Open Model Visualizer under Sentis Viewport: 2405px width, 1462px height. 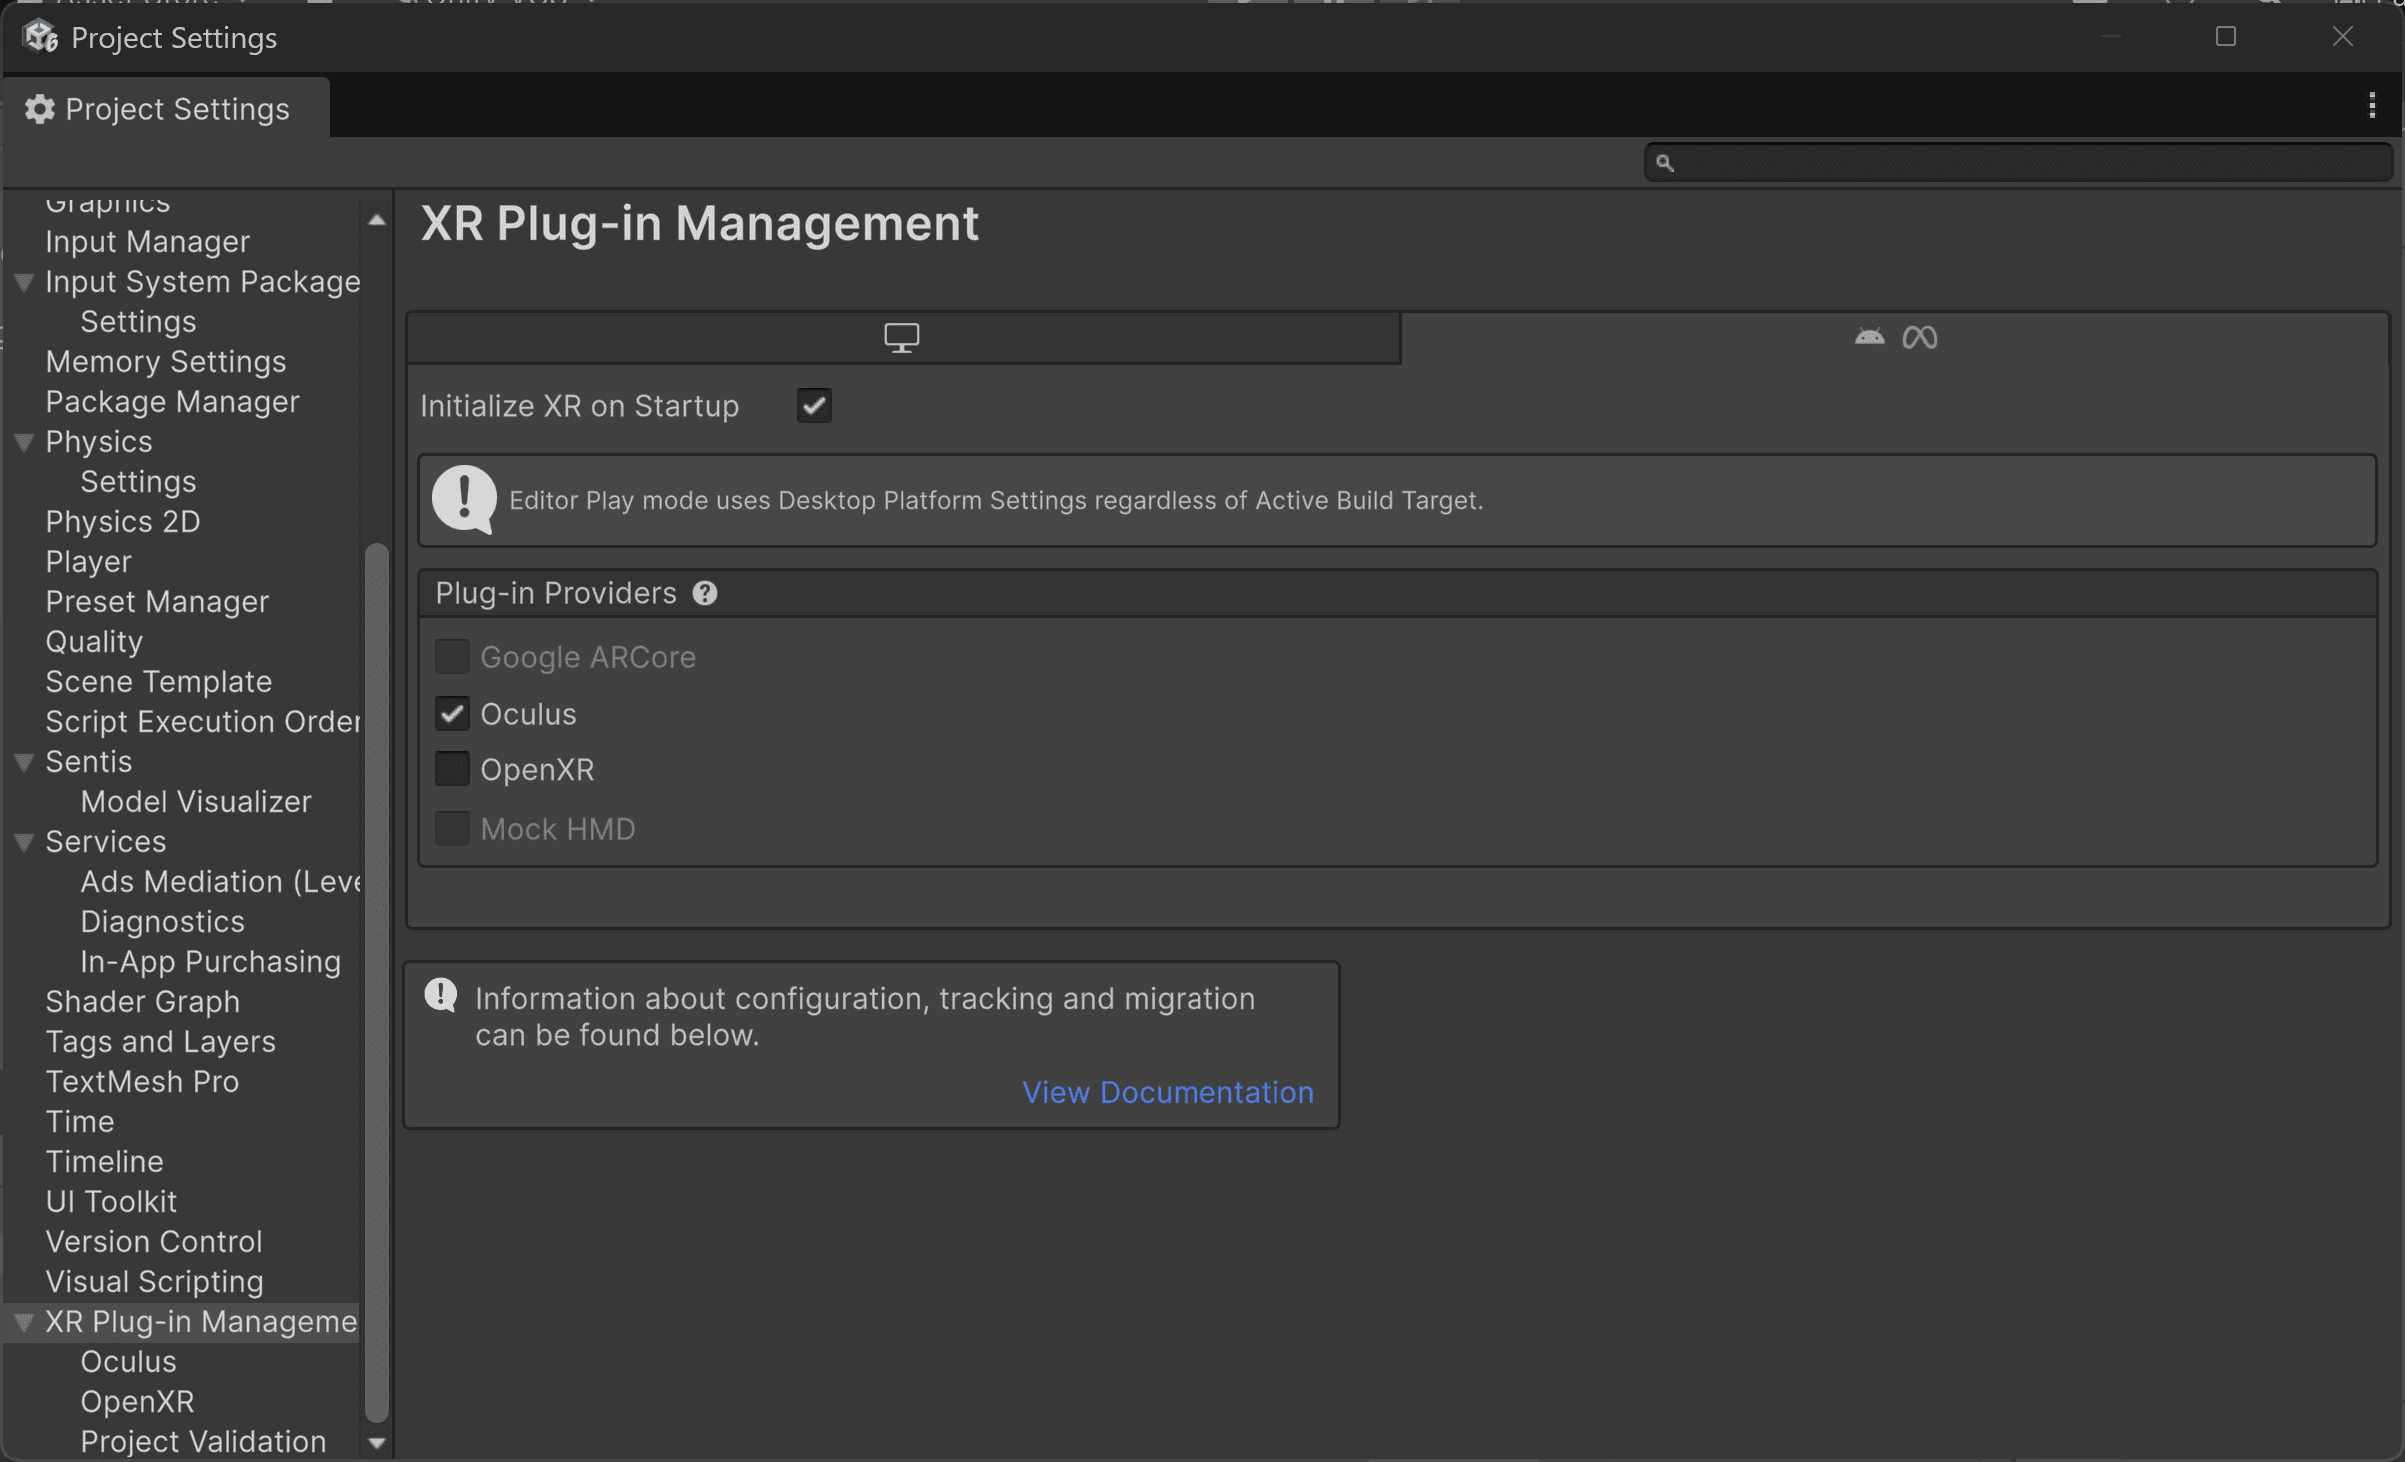(x=196, y=802)
